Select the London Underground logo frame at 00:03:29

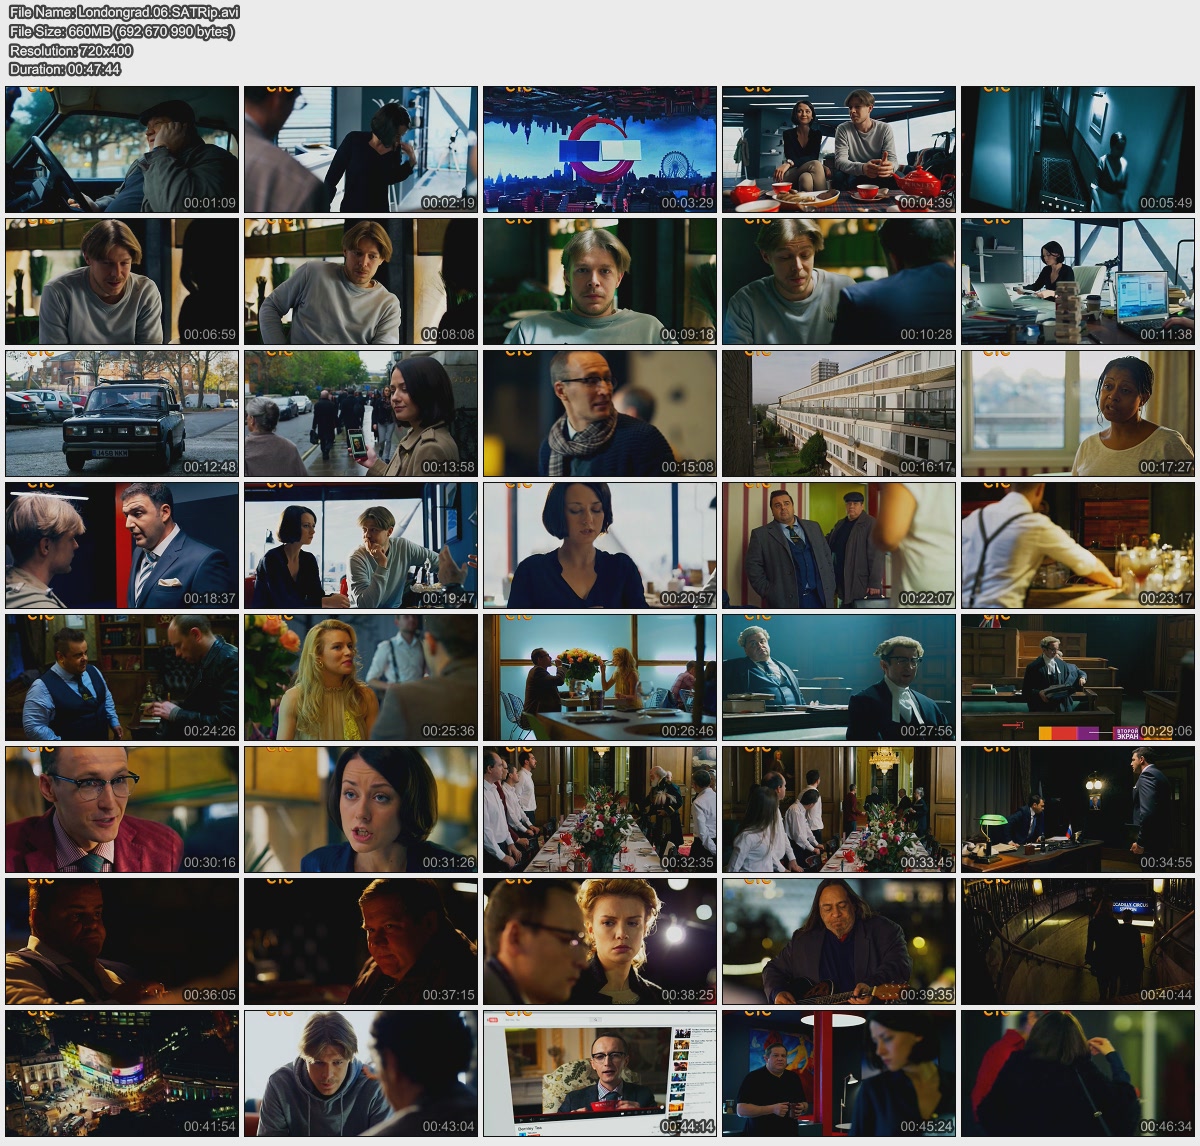(x=600, y=149)
